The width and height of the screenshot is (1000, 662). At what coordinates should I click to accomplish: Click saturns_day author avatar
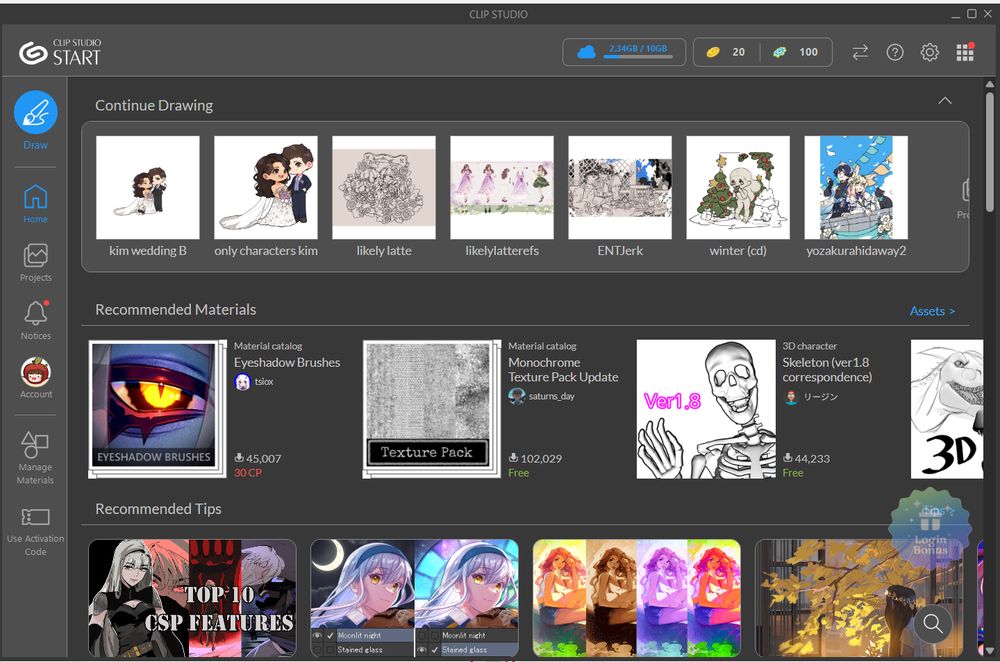pyautogui.click(x=517, y=397)
